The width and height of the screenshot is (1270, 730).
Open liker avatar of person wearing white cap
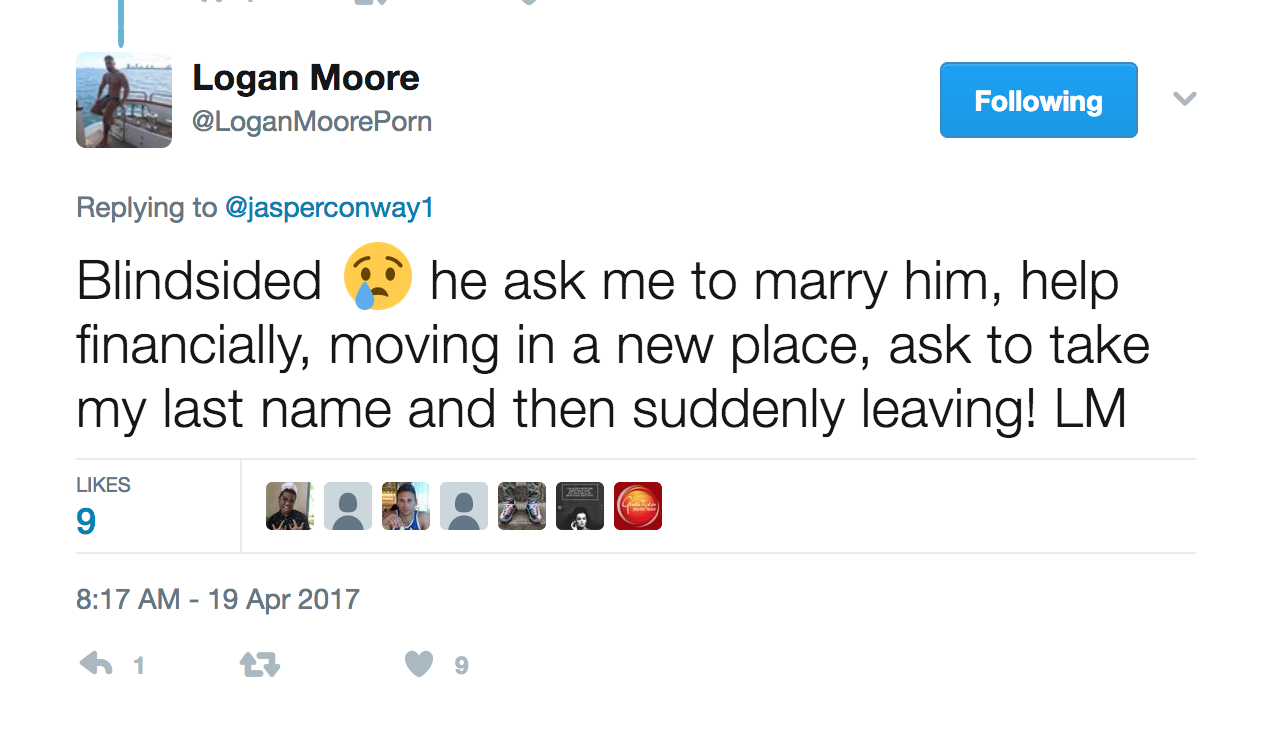click(290, 506)
